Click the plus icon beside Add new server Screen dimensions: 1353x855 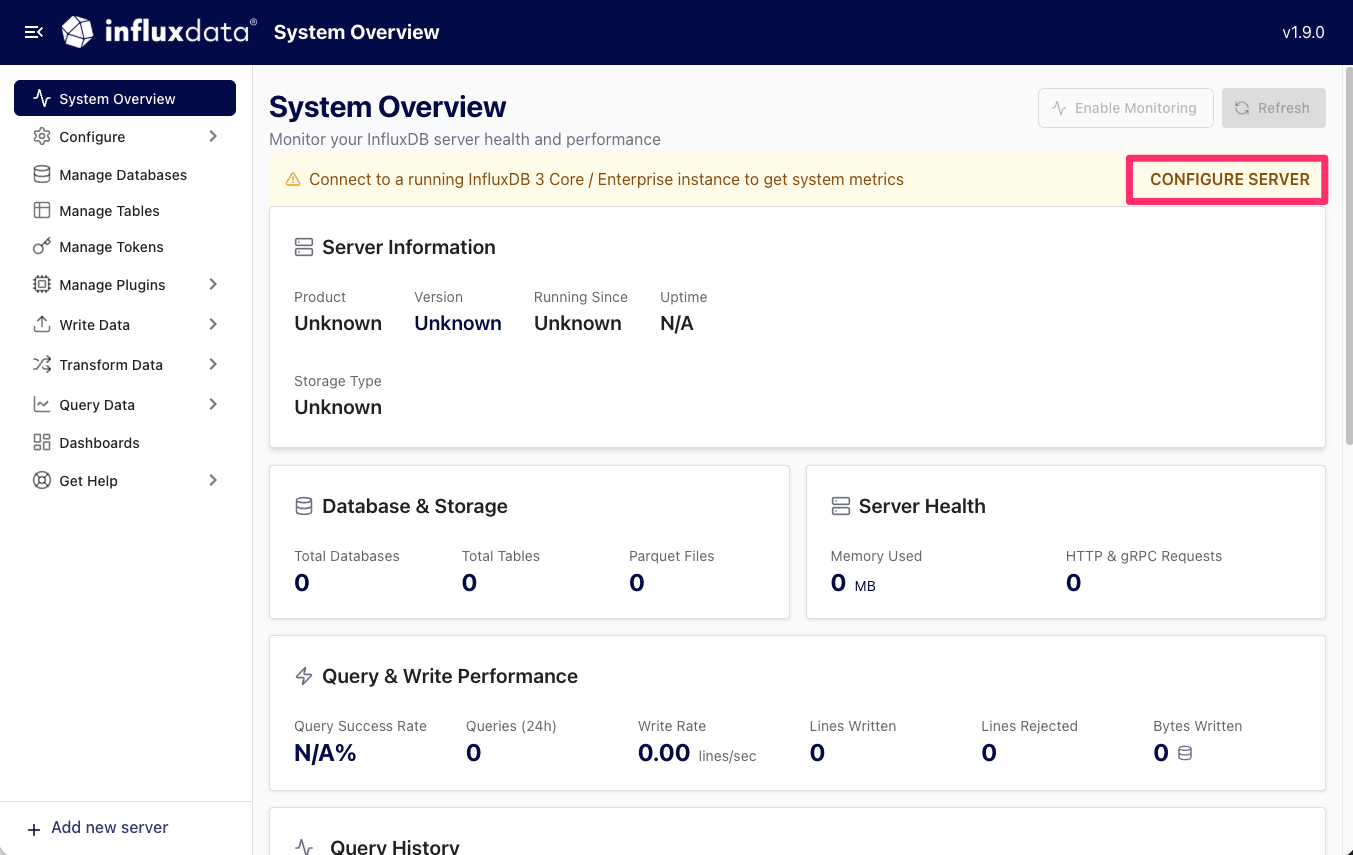34,829
